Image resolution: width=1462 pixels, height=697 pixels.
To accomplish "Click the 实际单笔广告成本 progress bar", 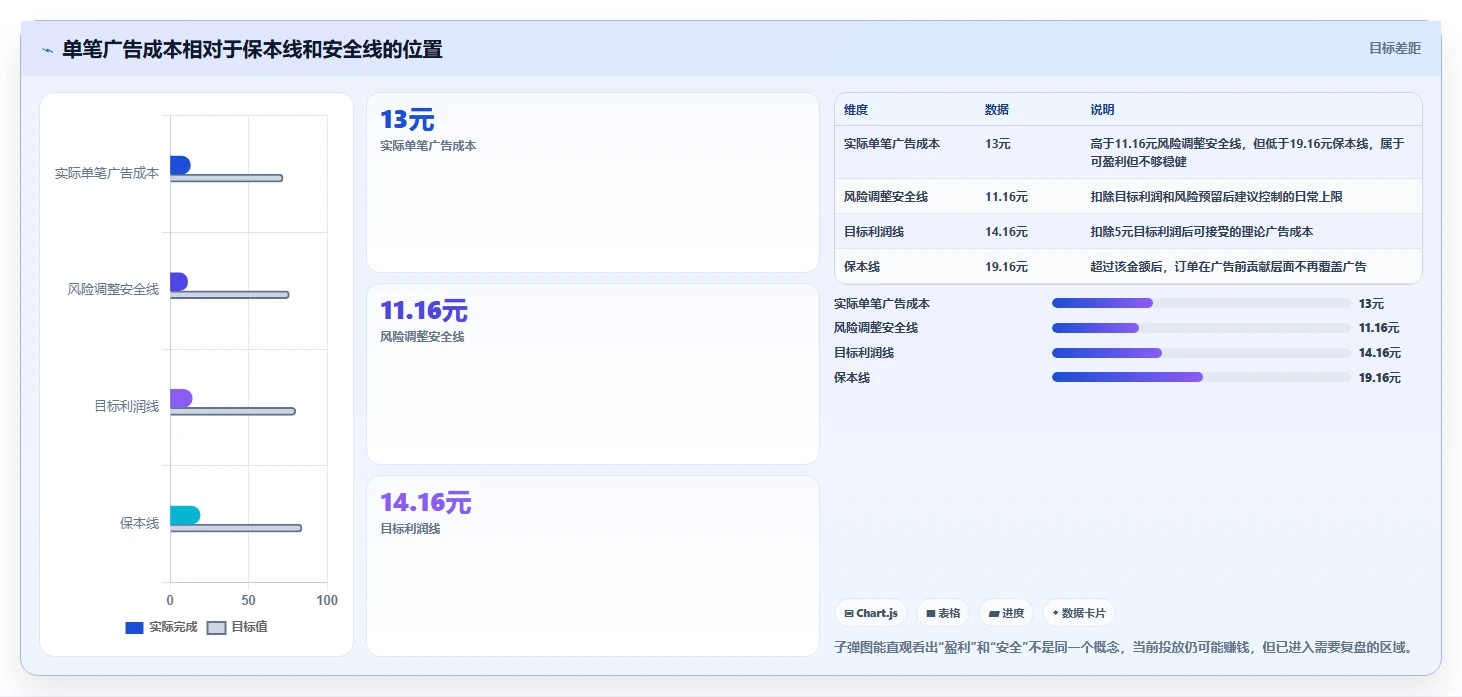I will coord(1201,303).
